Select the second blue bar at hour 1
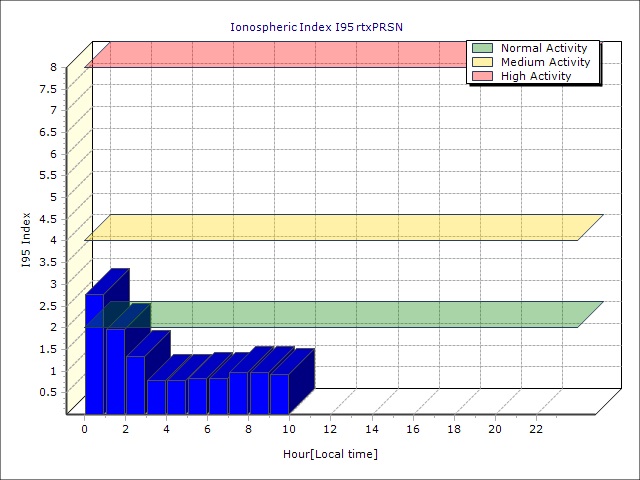The width and height of the screenshot is (640, 480). (115, 372)
